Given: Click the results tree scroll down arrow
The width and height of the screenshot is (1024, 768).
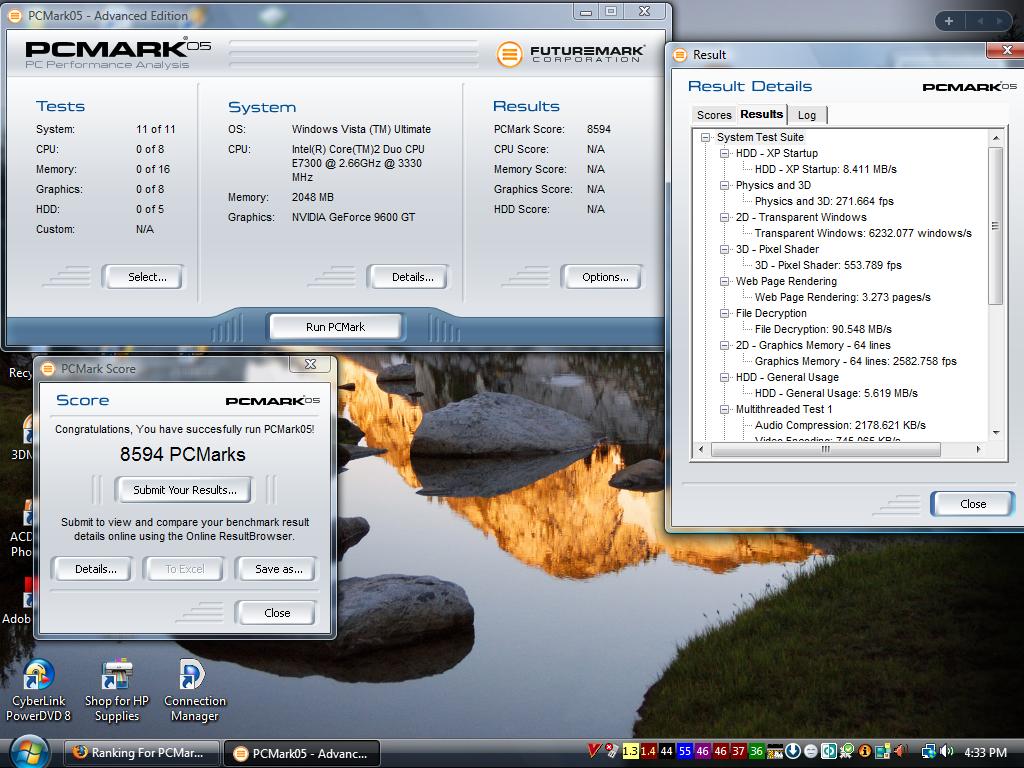Looking at the screenshot, I should pos(995,432).
